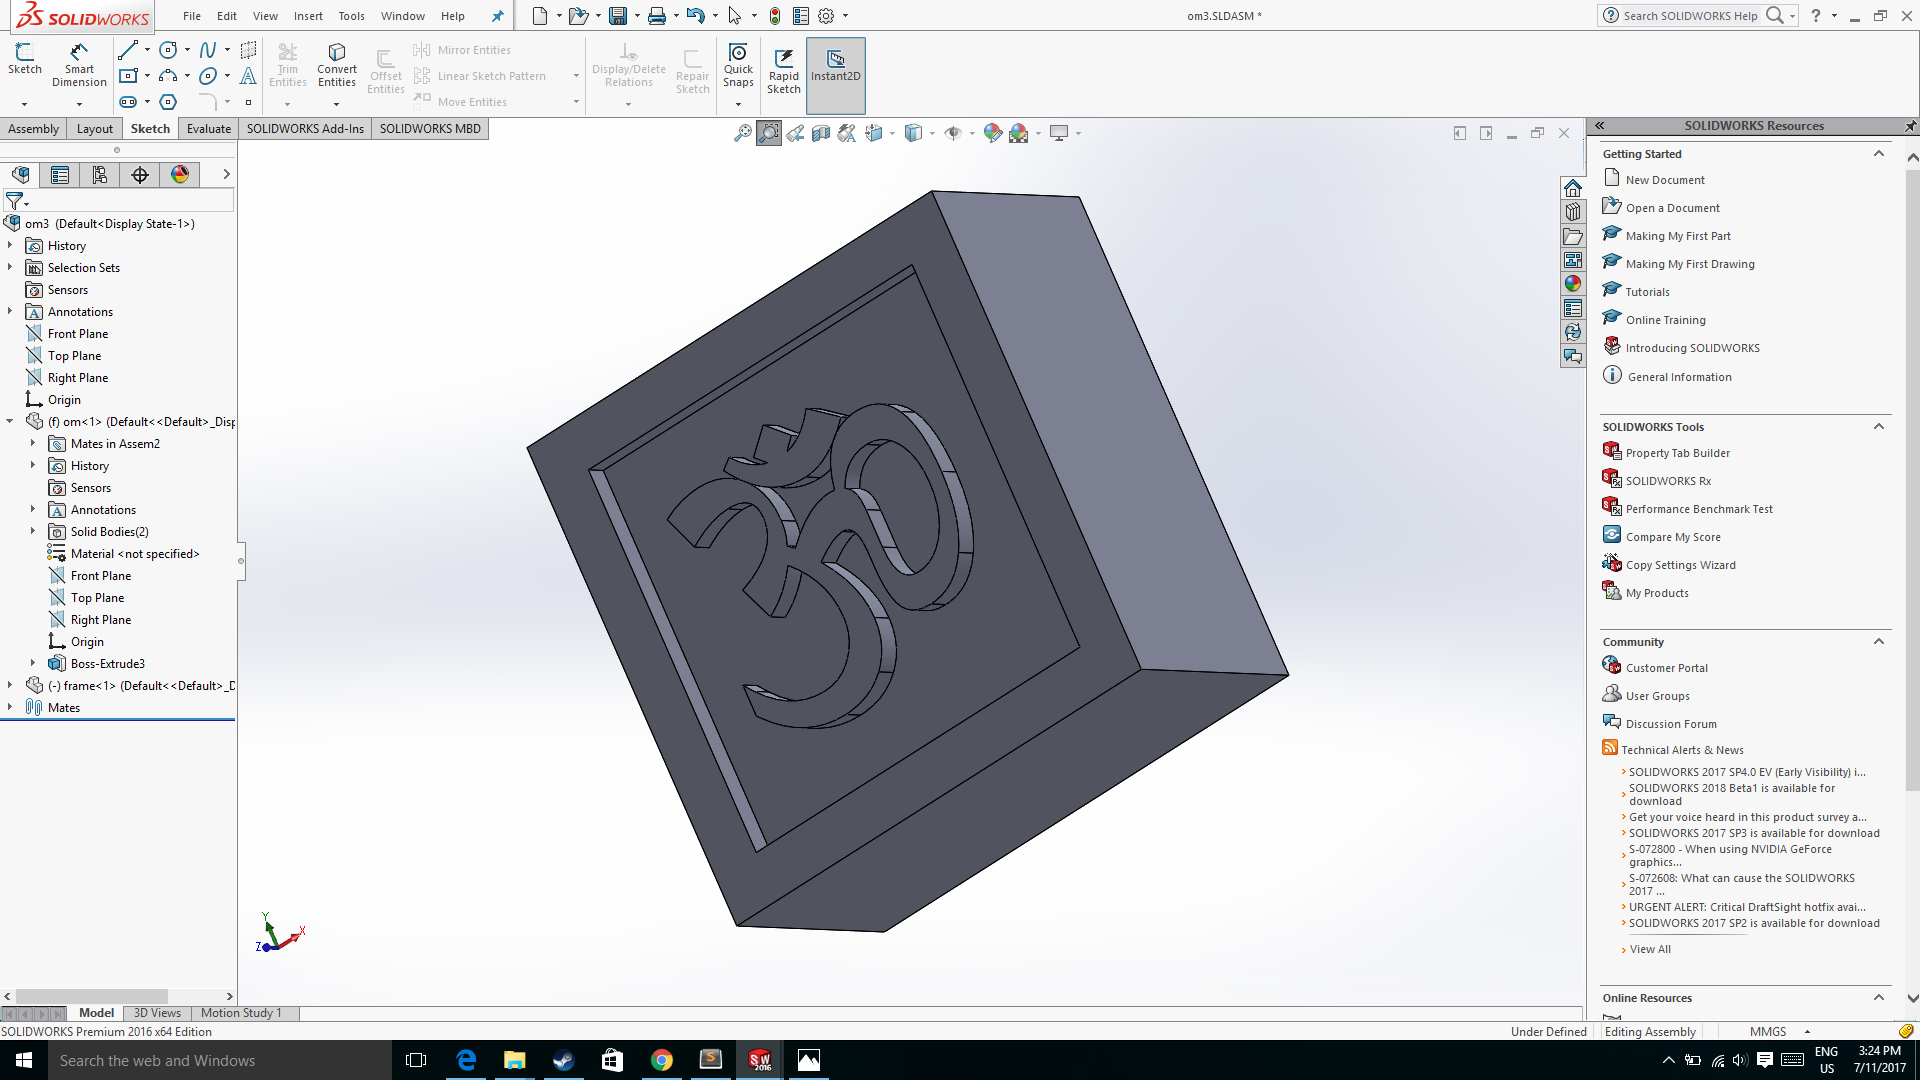Open the Insert menu

(x=308, y=16)
